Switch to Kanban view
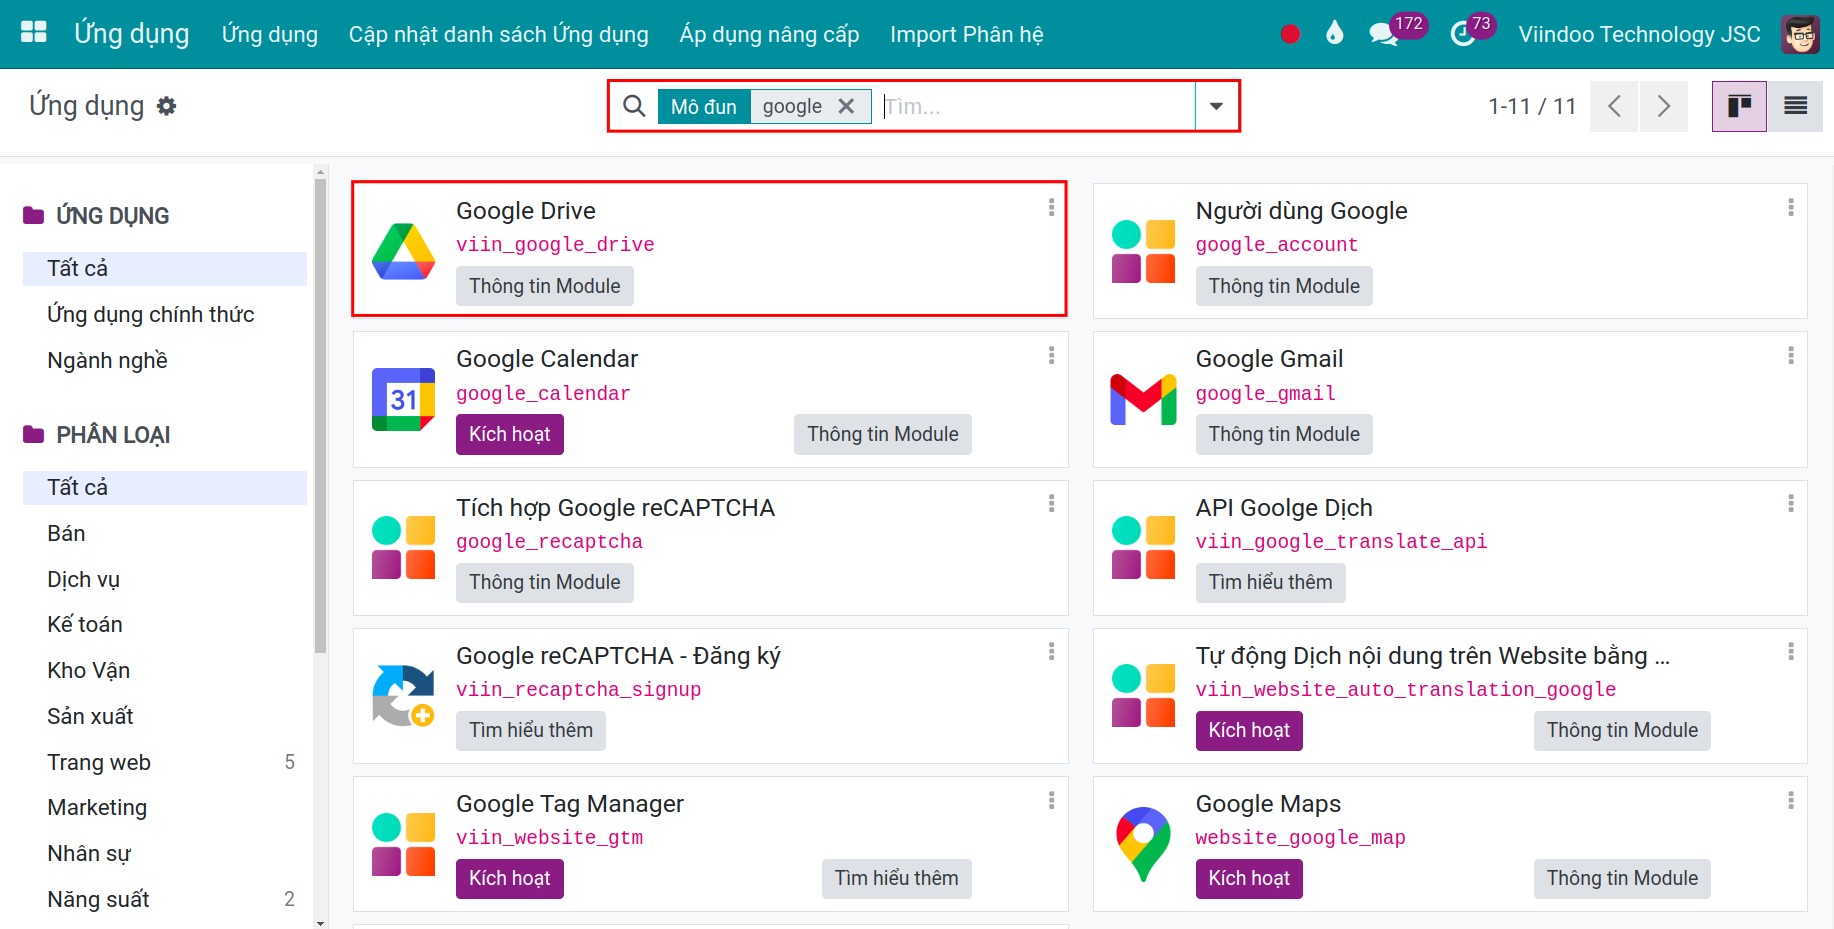 pyautogui.click(x=1739, y=106)
